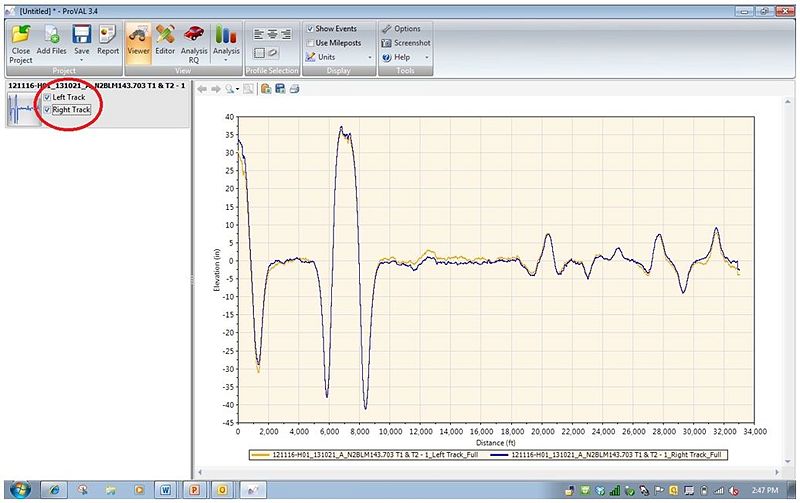Click the Close Project button
This screenshot has width=800, height=503.
(x=21, y=44)
